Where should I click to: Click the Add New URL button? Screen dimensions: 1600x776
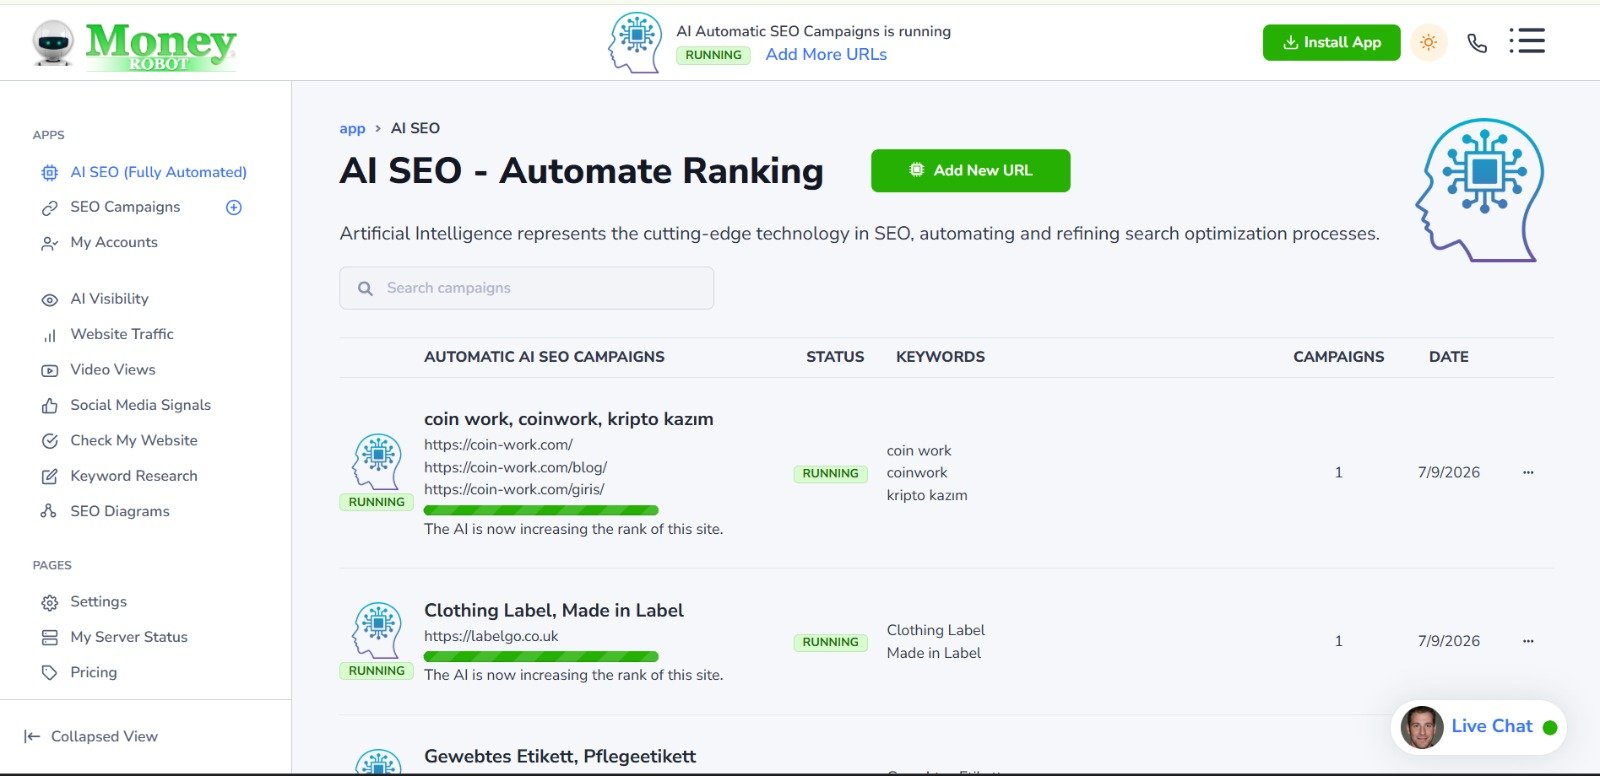tap(970, 170)
